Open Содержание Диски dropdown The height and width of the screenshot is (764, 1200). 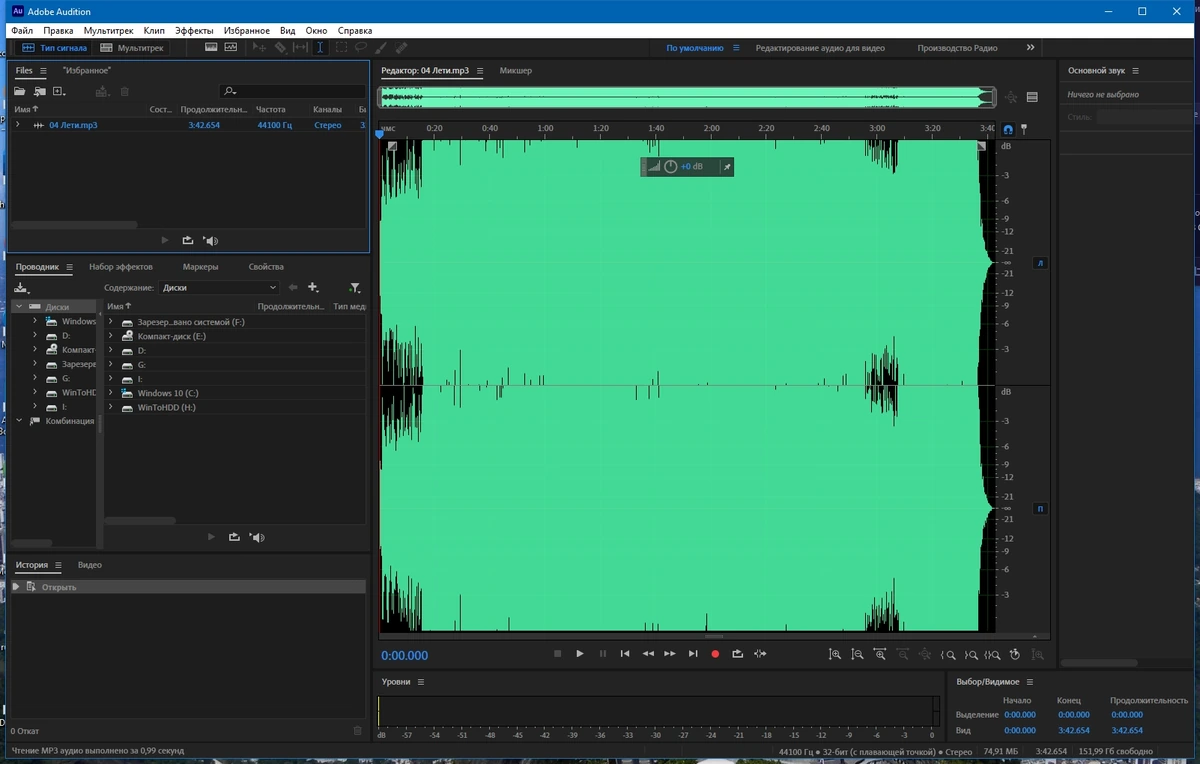pos(219,287)
